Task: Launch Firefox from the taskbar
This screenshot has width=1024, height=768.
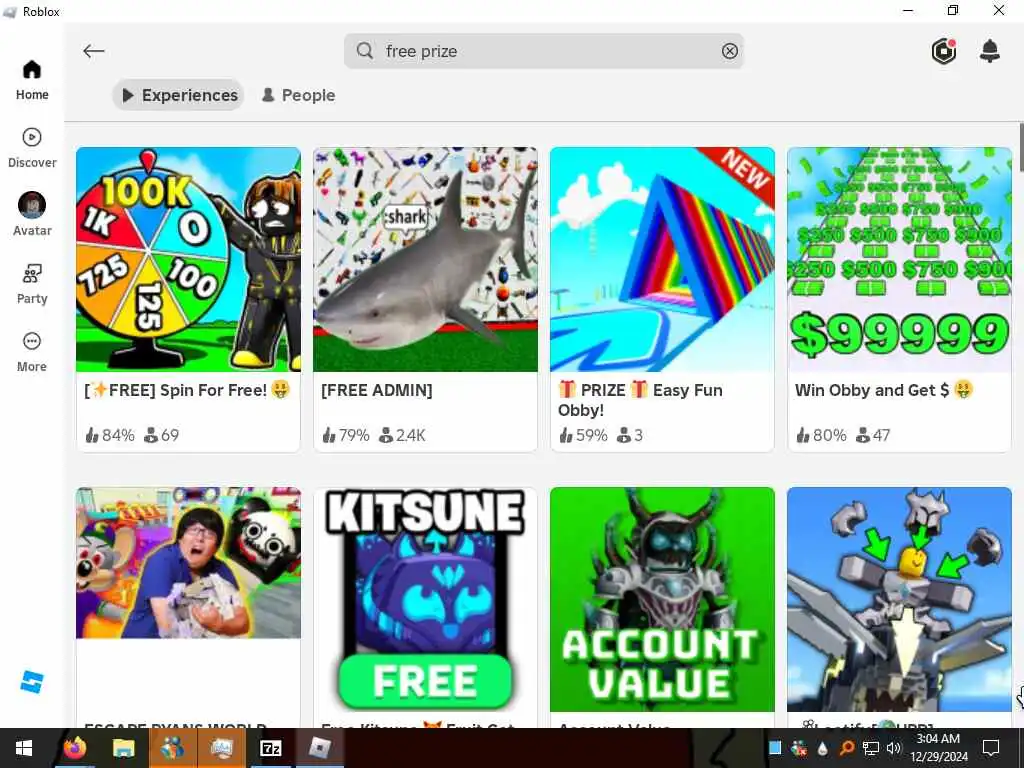Action: click(x=75, y=748)
